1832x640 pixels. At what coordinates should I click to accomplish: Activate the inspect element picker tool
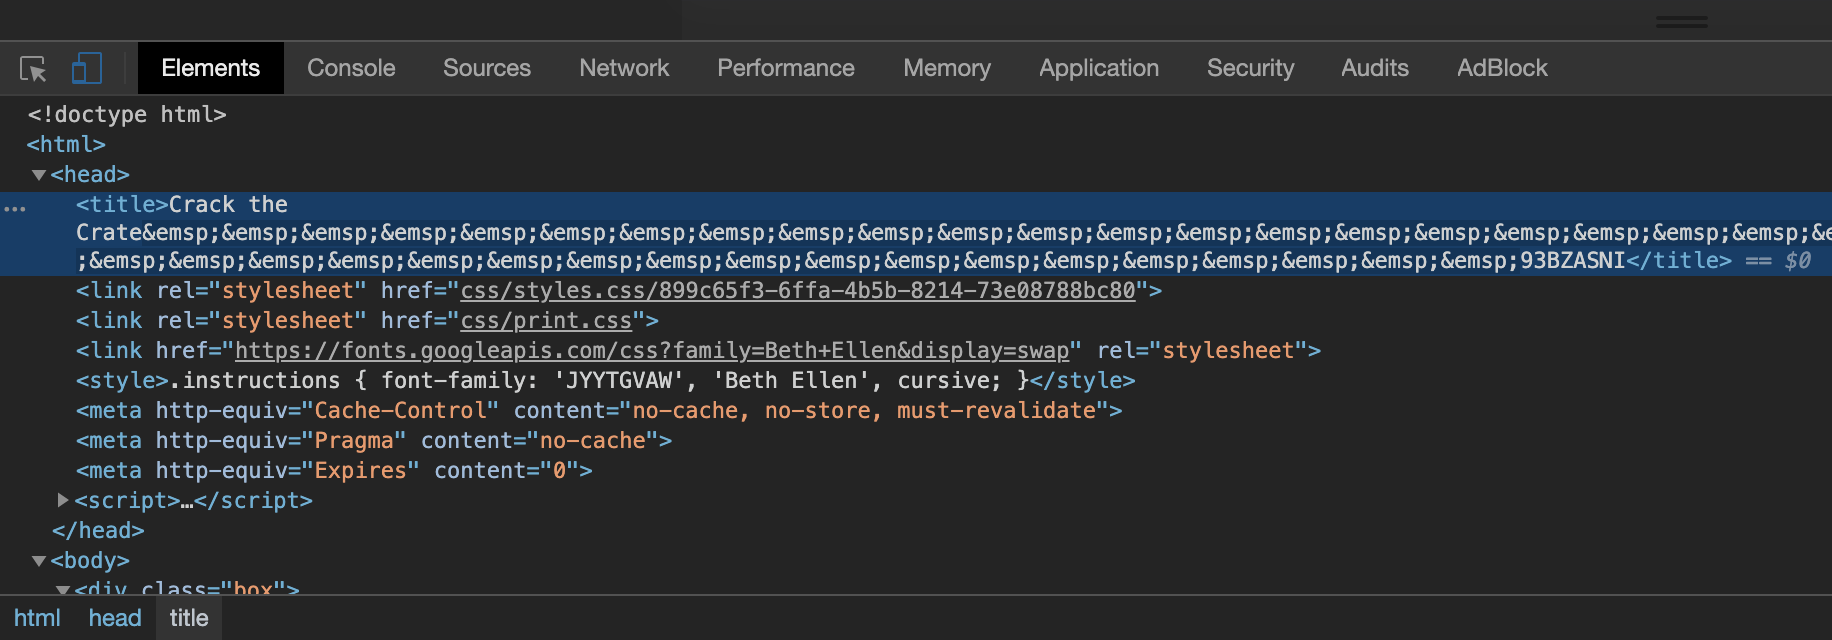pos(33,69)
